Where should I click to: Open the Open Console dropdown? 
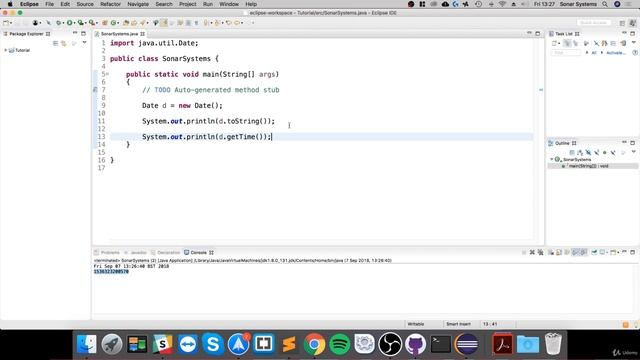click(618, 253)
